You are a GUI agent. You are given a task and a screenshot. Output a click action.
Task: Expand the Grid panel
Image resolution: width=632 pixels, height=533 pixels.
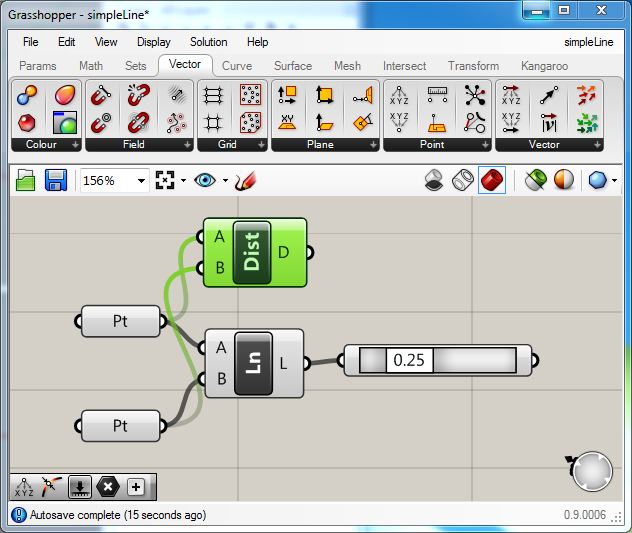tap(261, 144)
